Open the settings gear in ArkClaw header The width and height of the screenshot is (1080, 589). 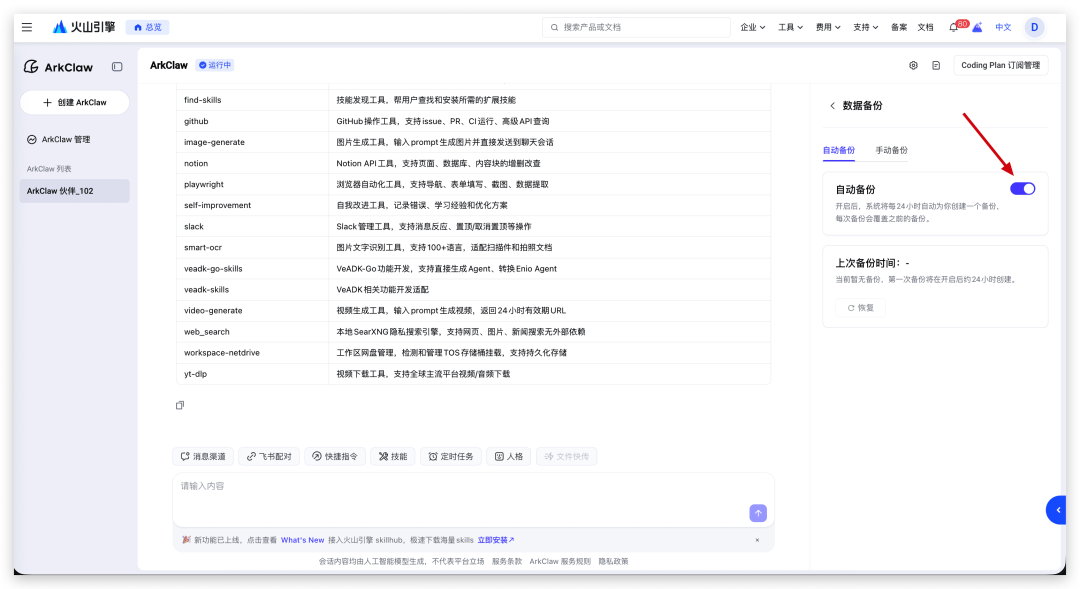click(913, 66)
